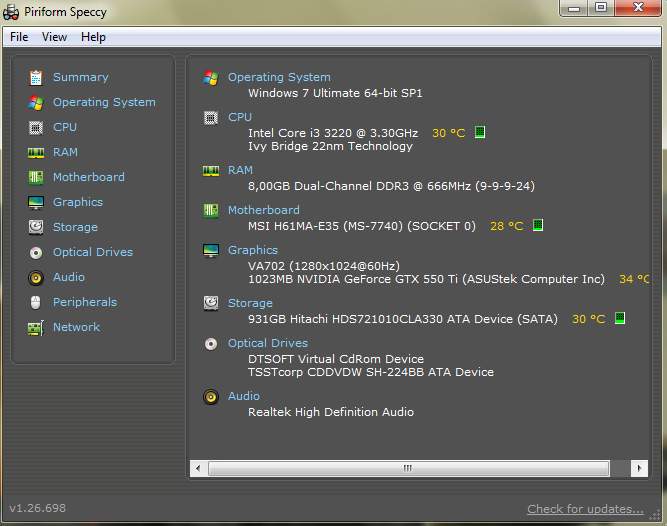Image resolution: width=667 pixels, height=526 pixels.
Task: Click the Motherboard heading link in summary
Action: pyautogui.click(x=264, y=210)
